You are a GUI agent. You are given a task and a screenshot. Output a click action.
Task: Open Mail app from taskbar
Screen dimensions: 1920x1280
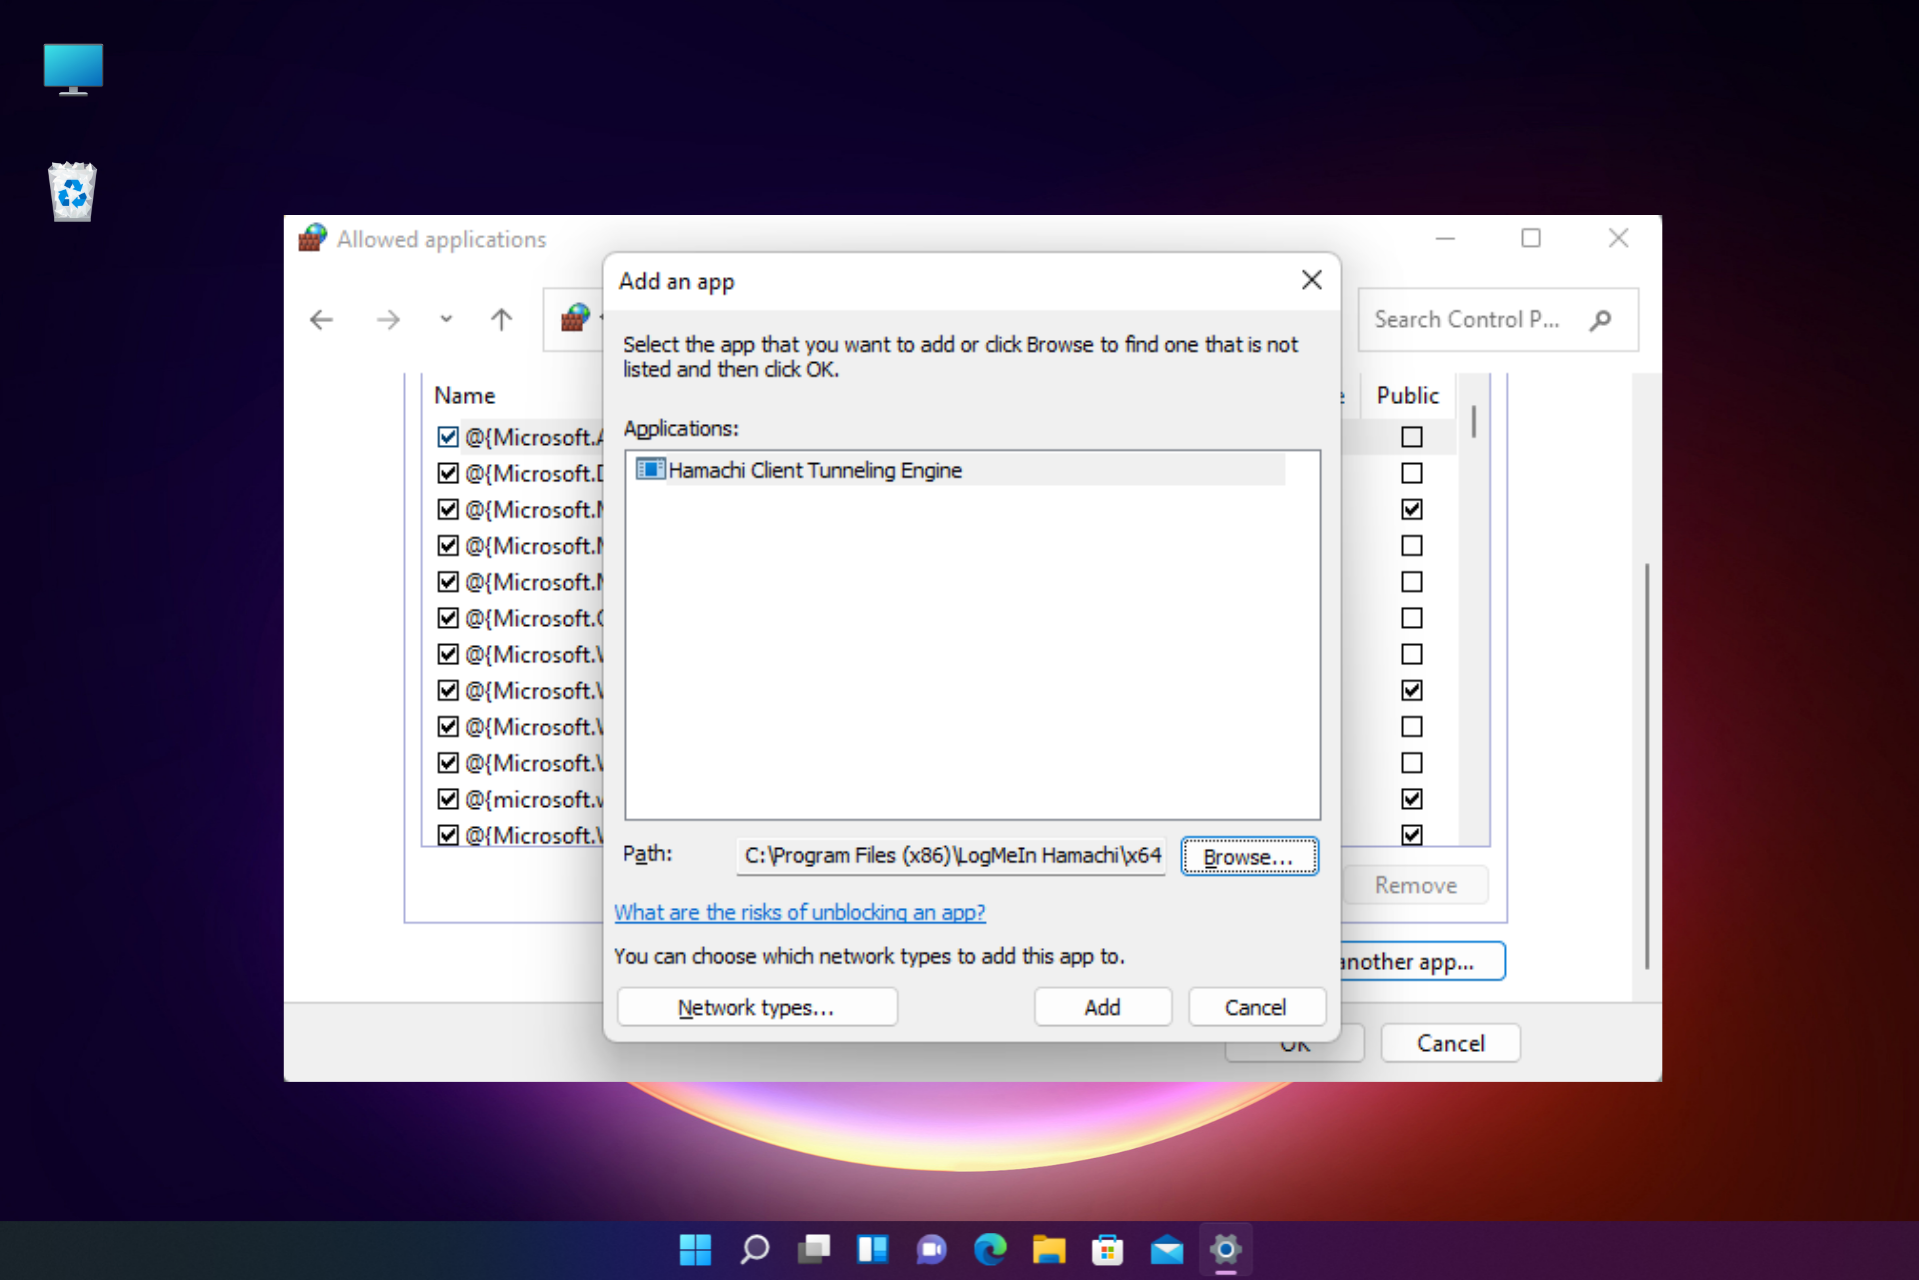pos(1167,1249)
